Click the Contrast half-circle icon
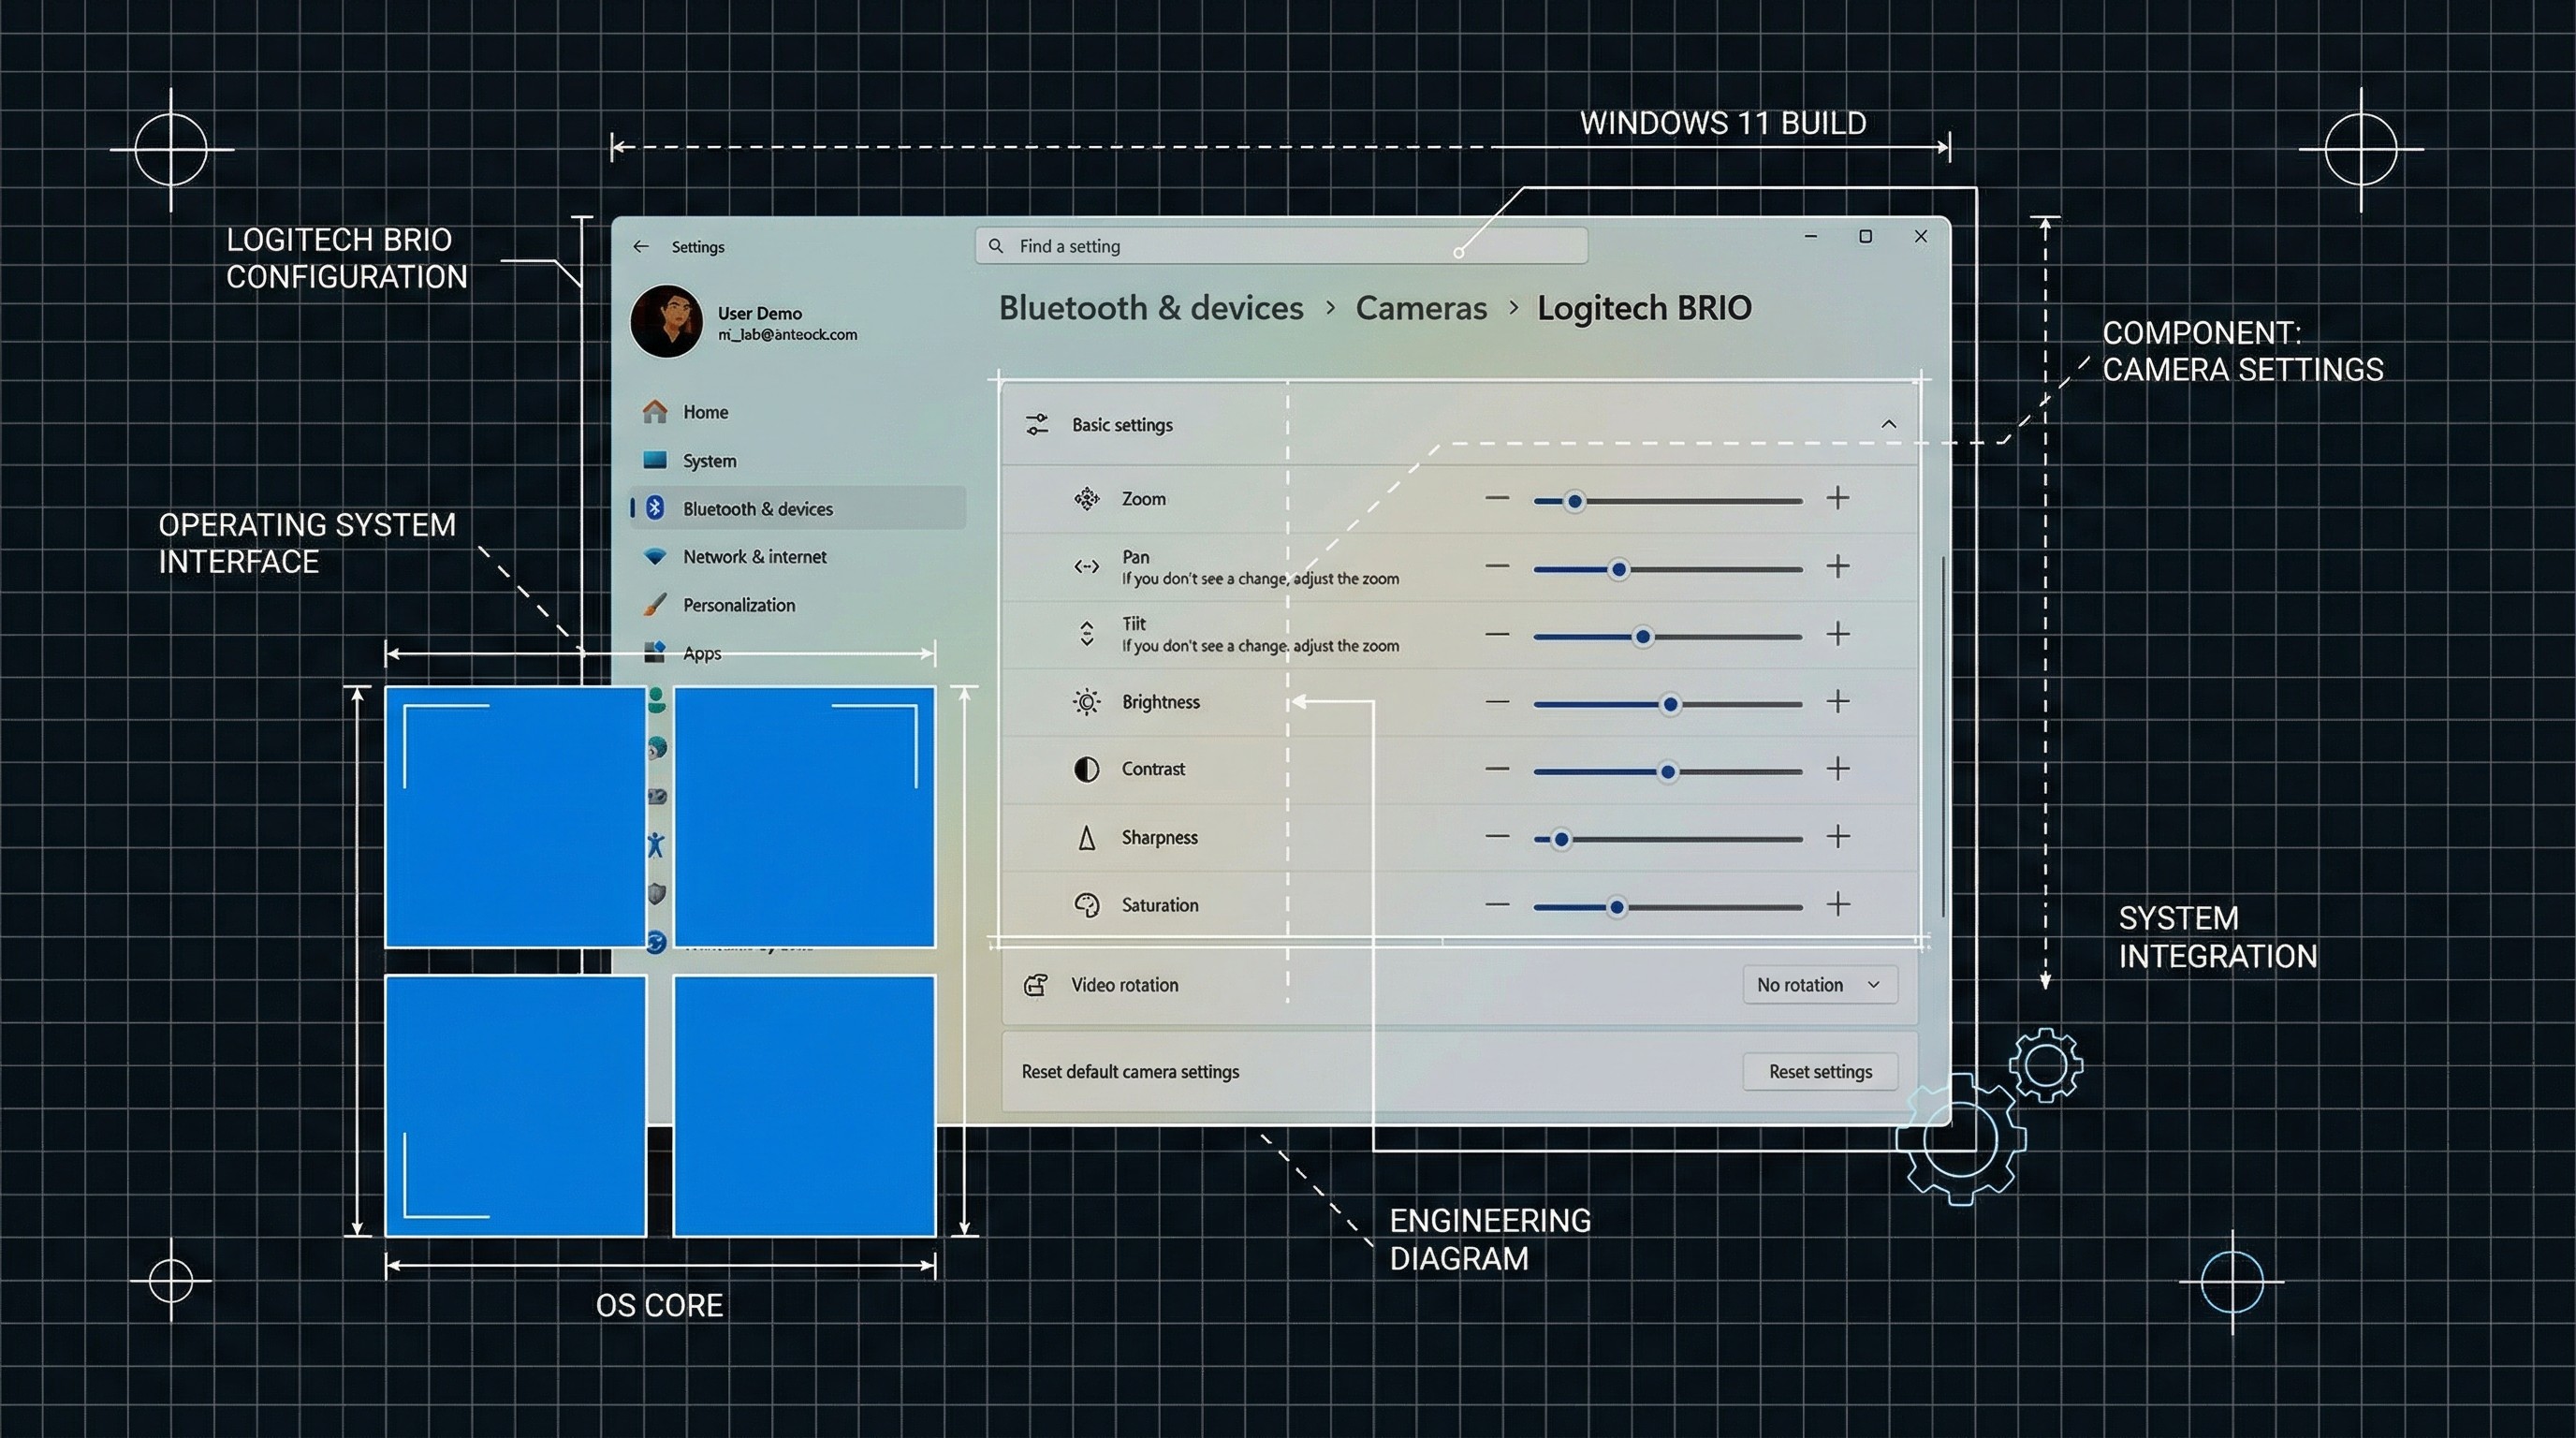 (x=1086, y=769)
